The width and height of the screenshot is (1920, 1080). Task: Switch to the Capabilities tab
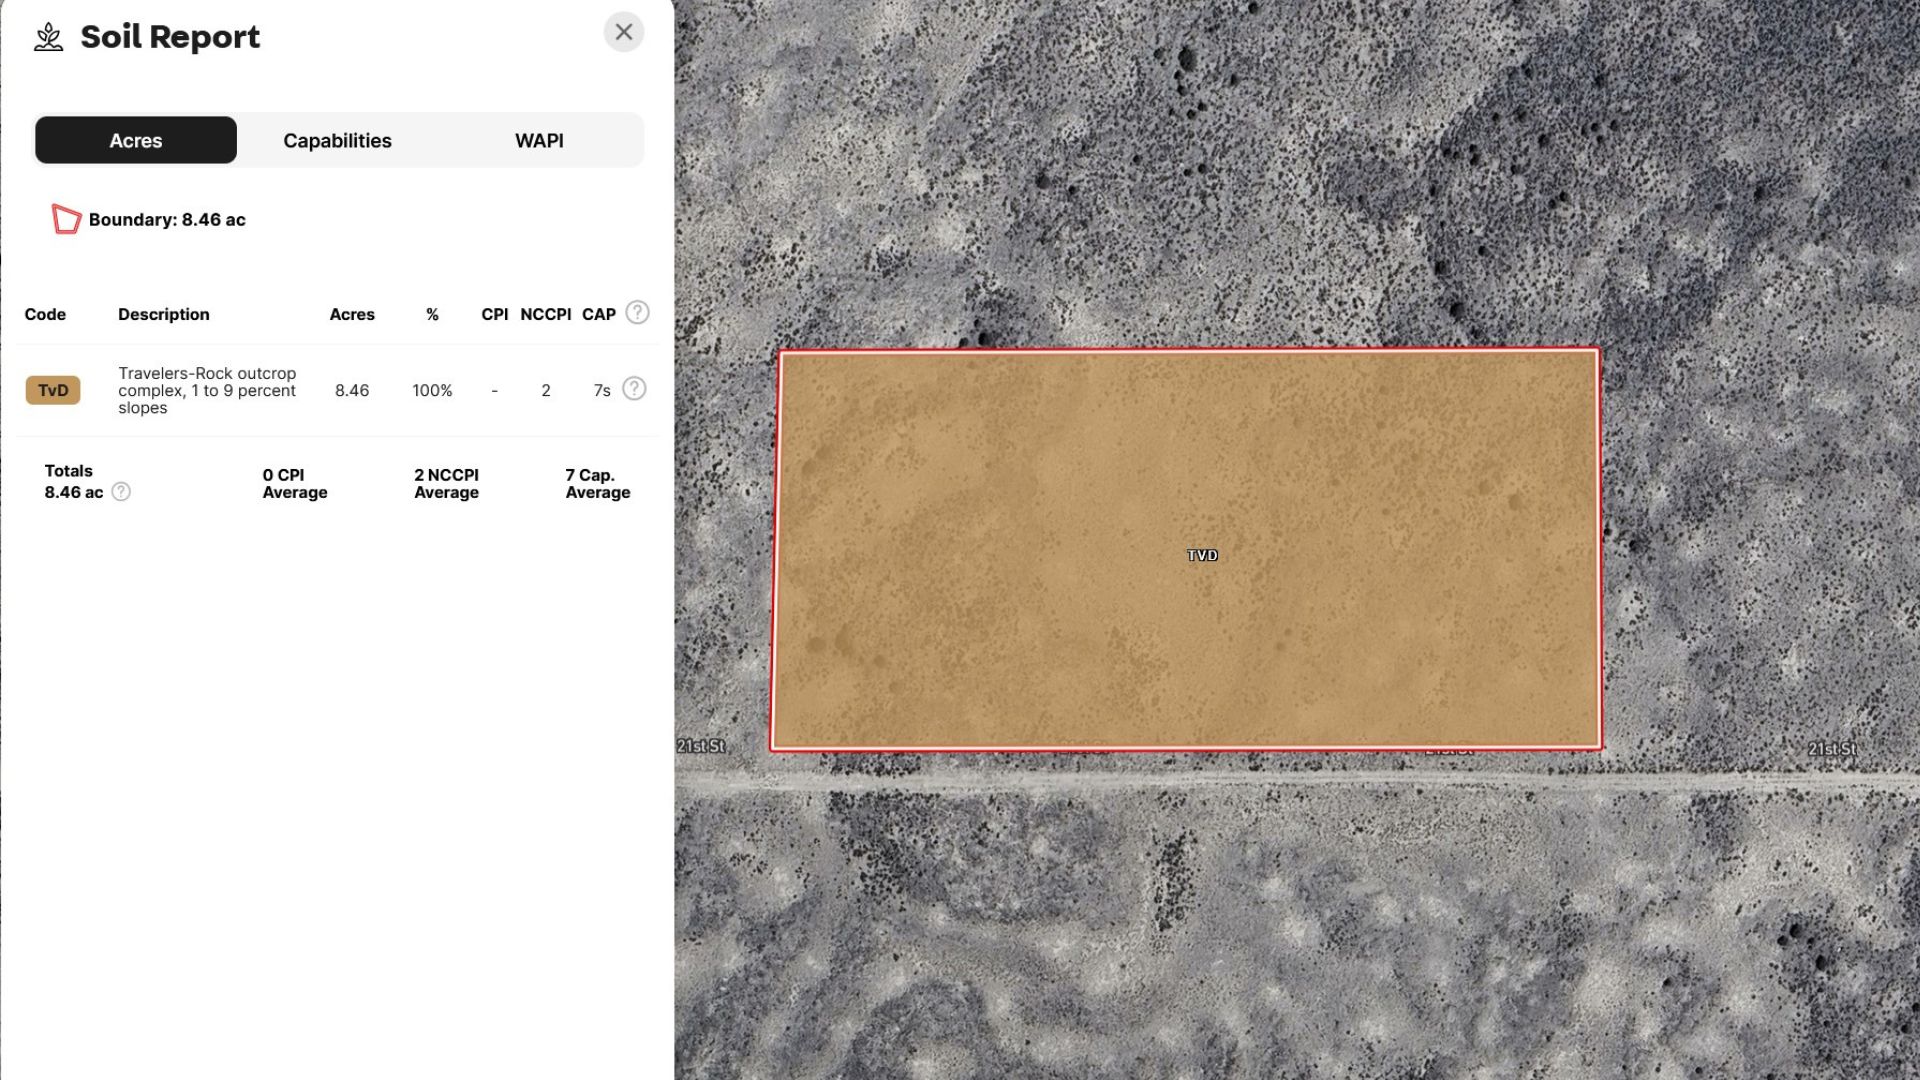(x=337, y=141)
